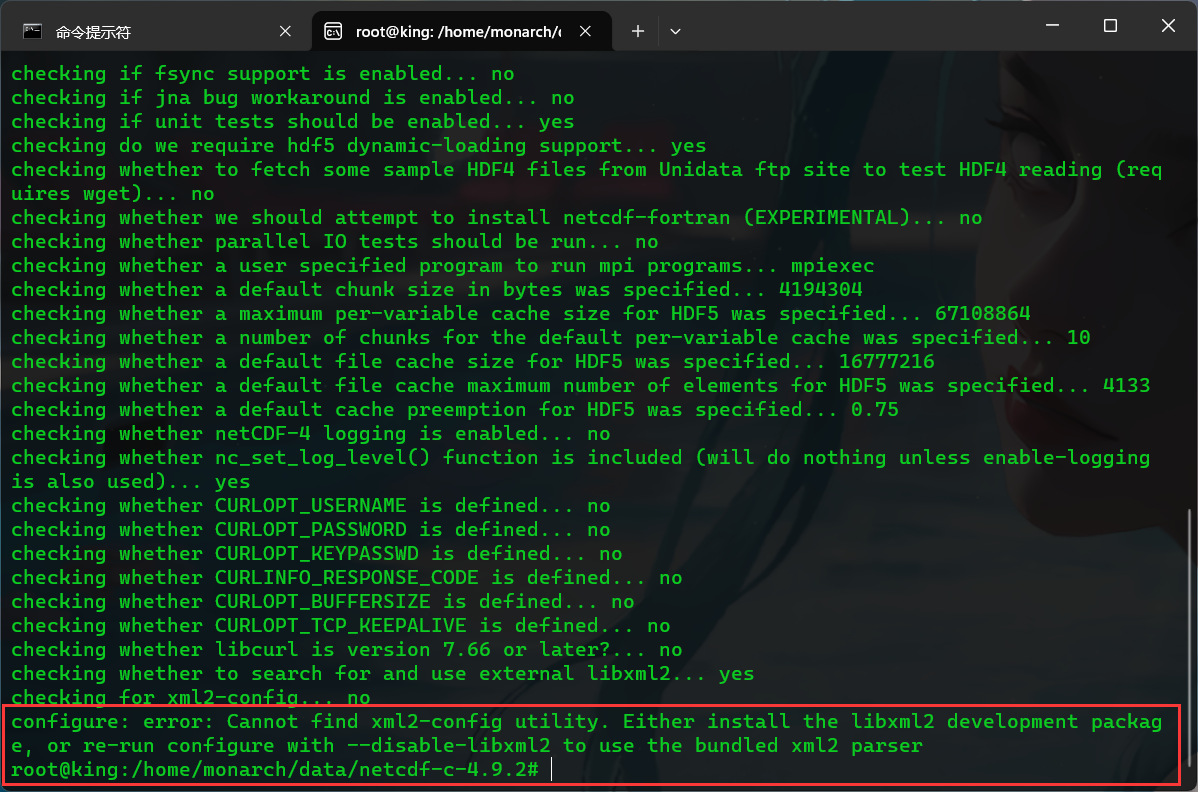
Task: Click the prompt line root@king:/home/monarch/data/netcdf-c-4.9.2#
Action: tap(275, 769)
